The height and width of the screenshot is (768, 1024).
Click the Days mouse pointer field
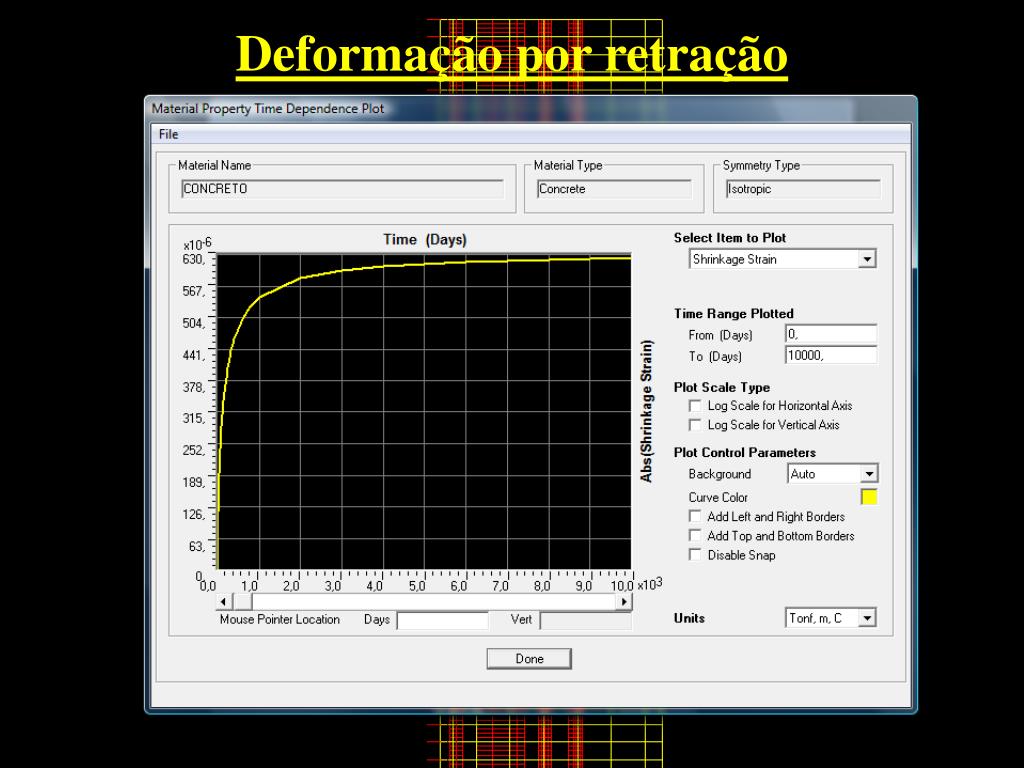(443, 620)
